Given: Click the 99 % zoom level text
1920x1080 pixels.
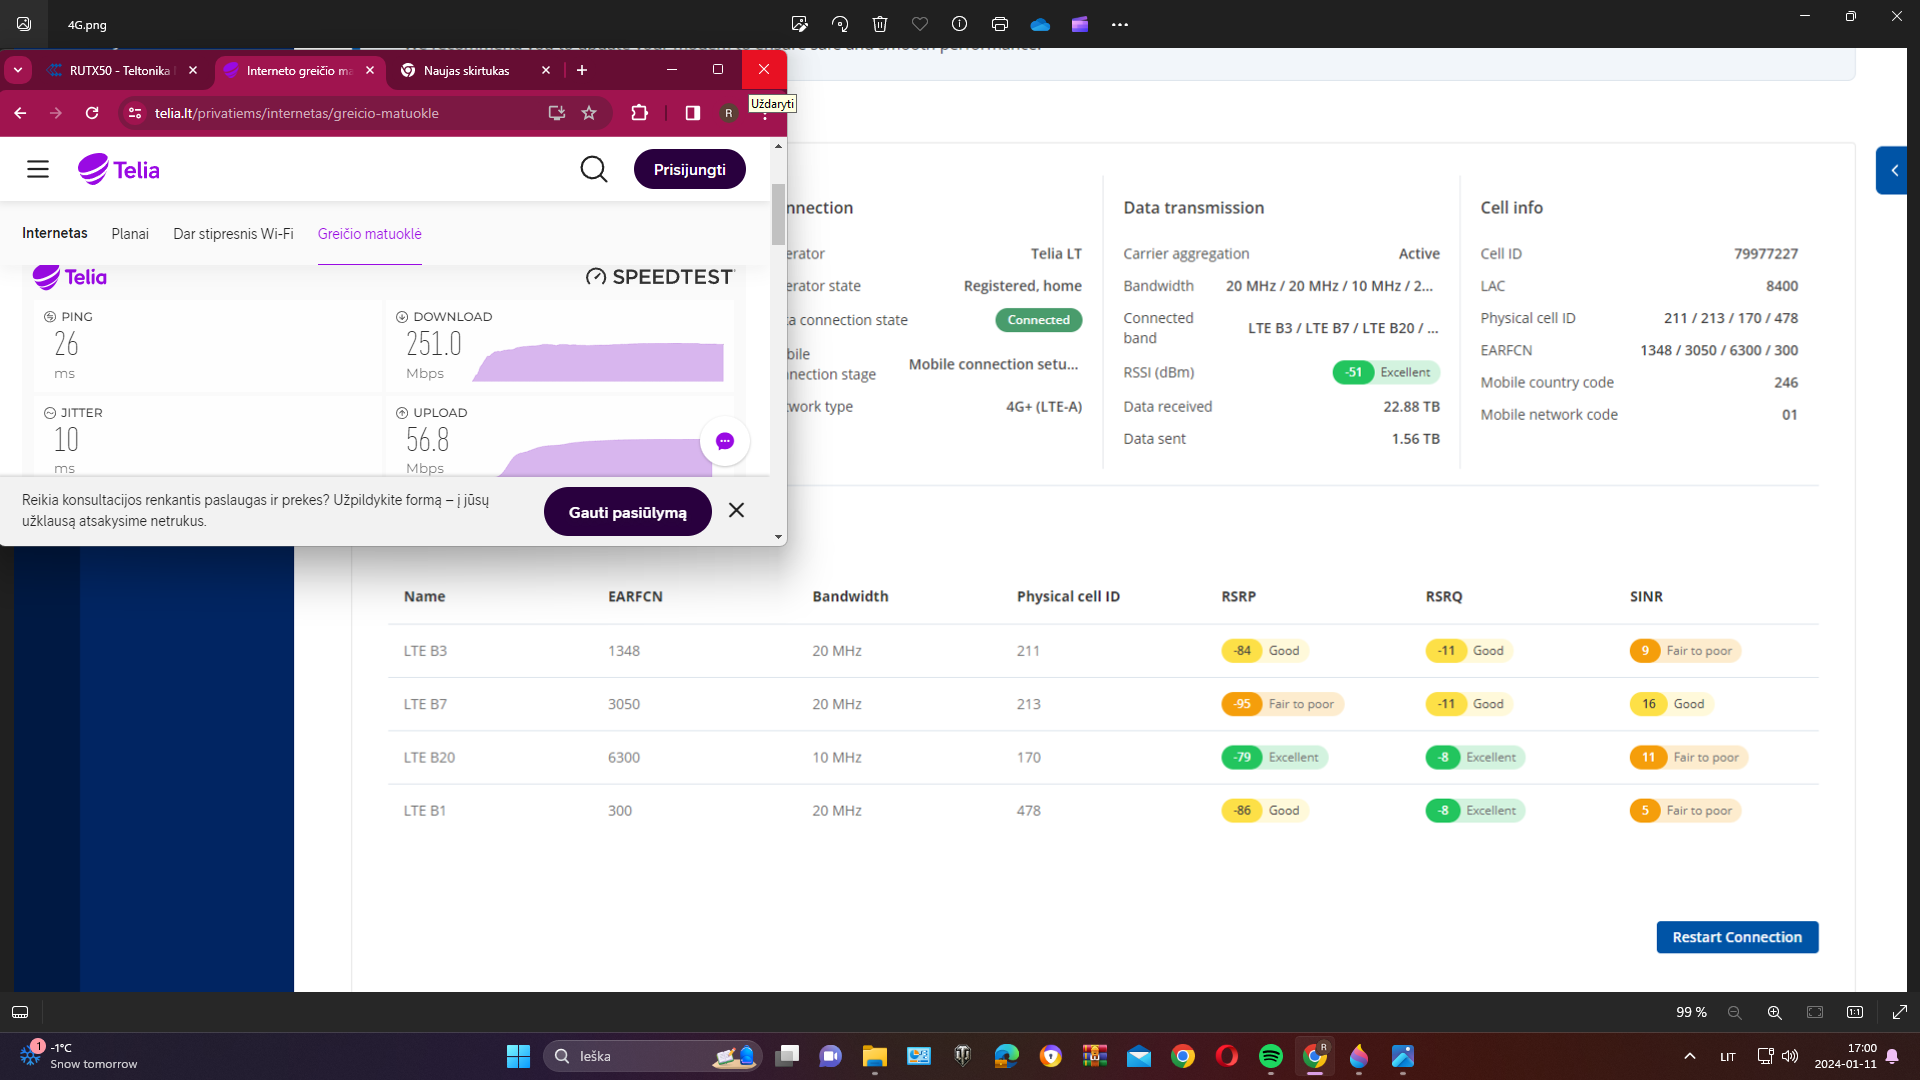Looking at the screenshot, I should click(1691, 1012).
